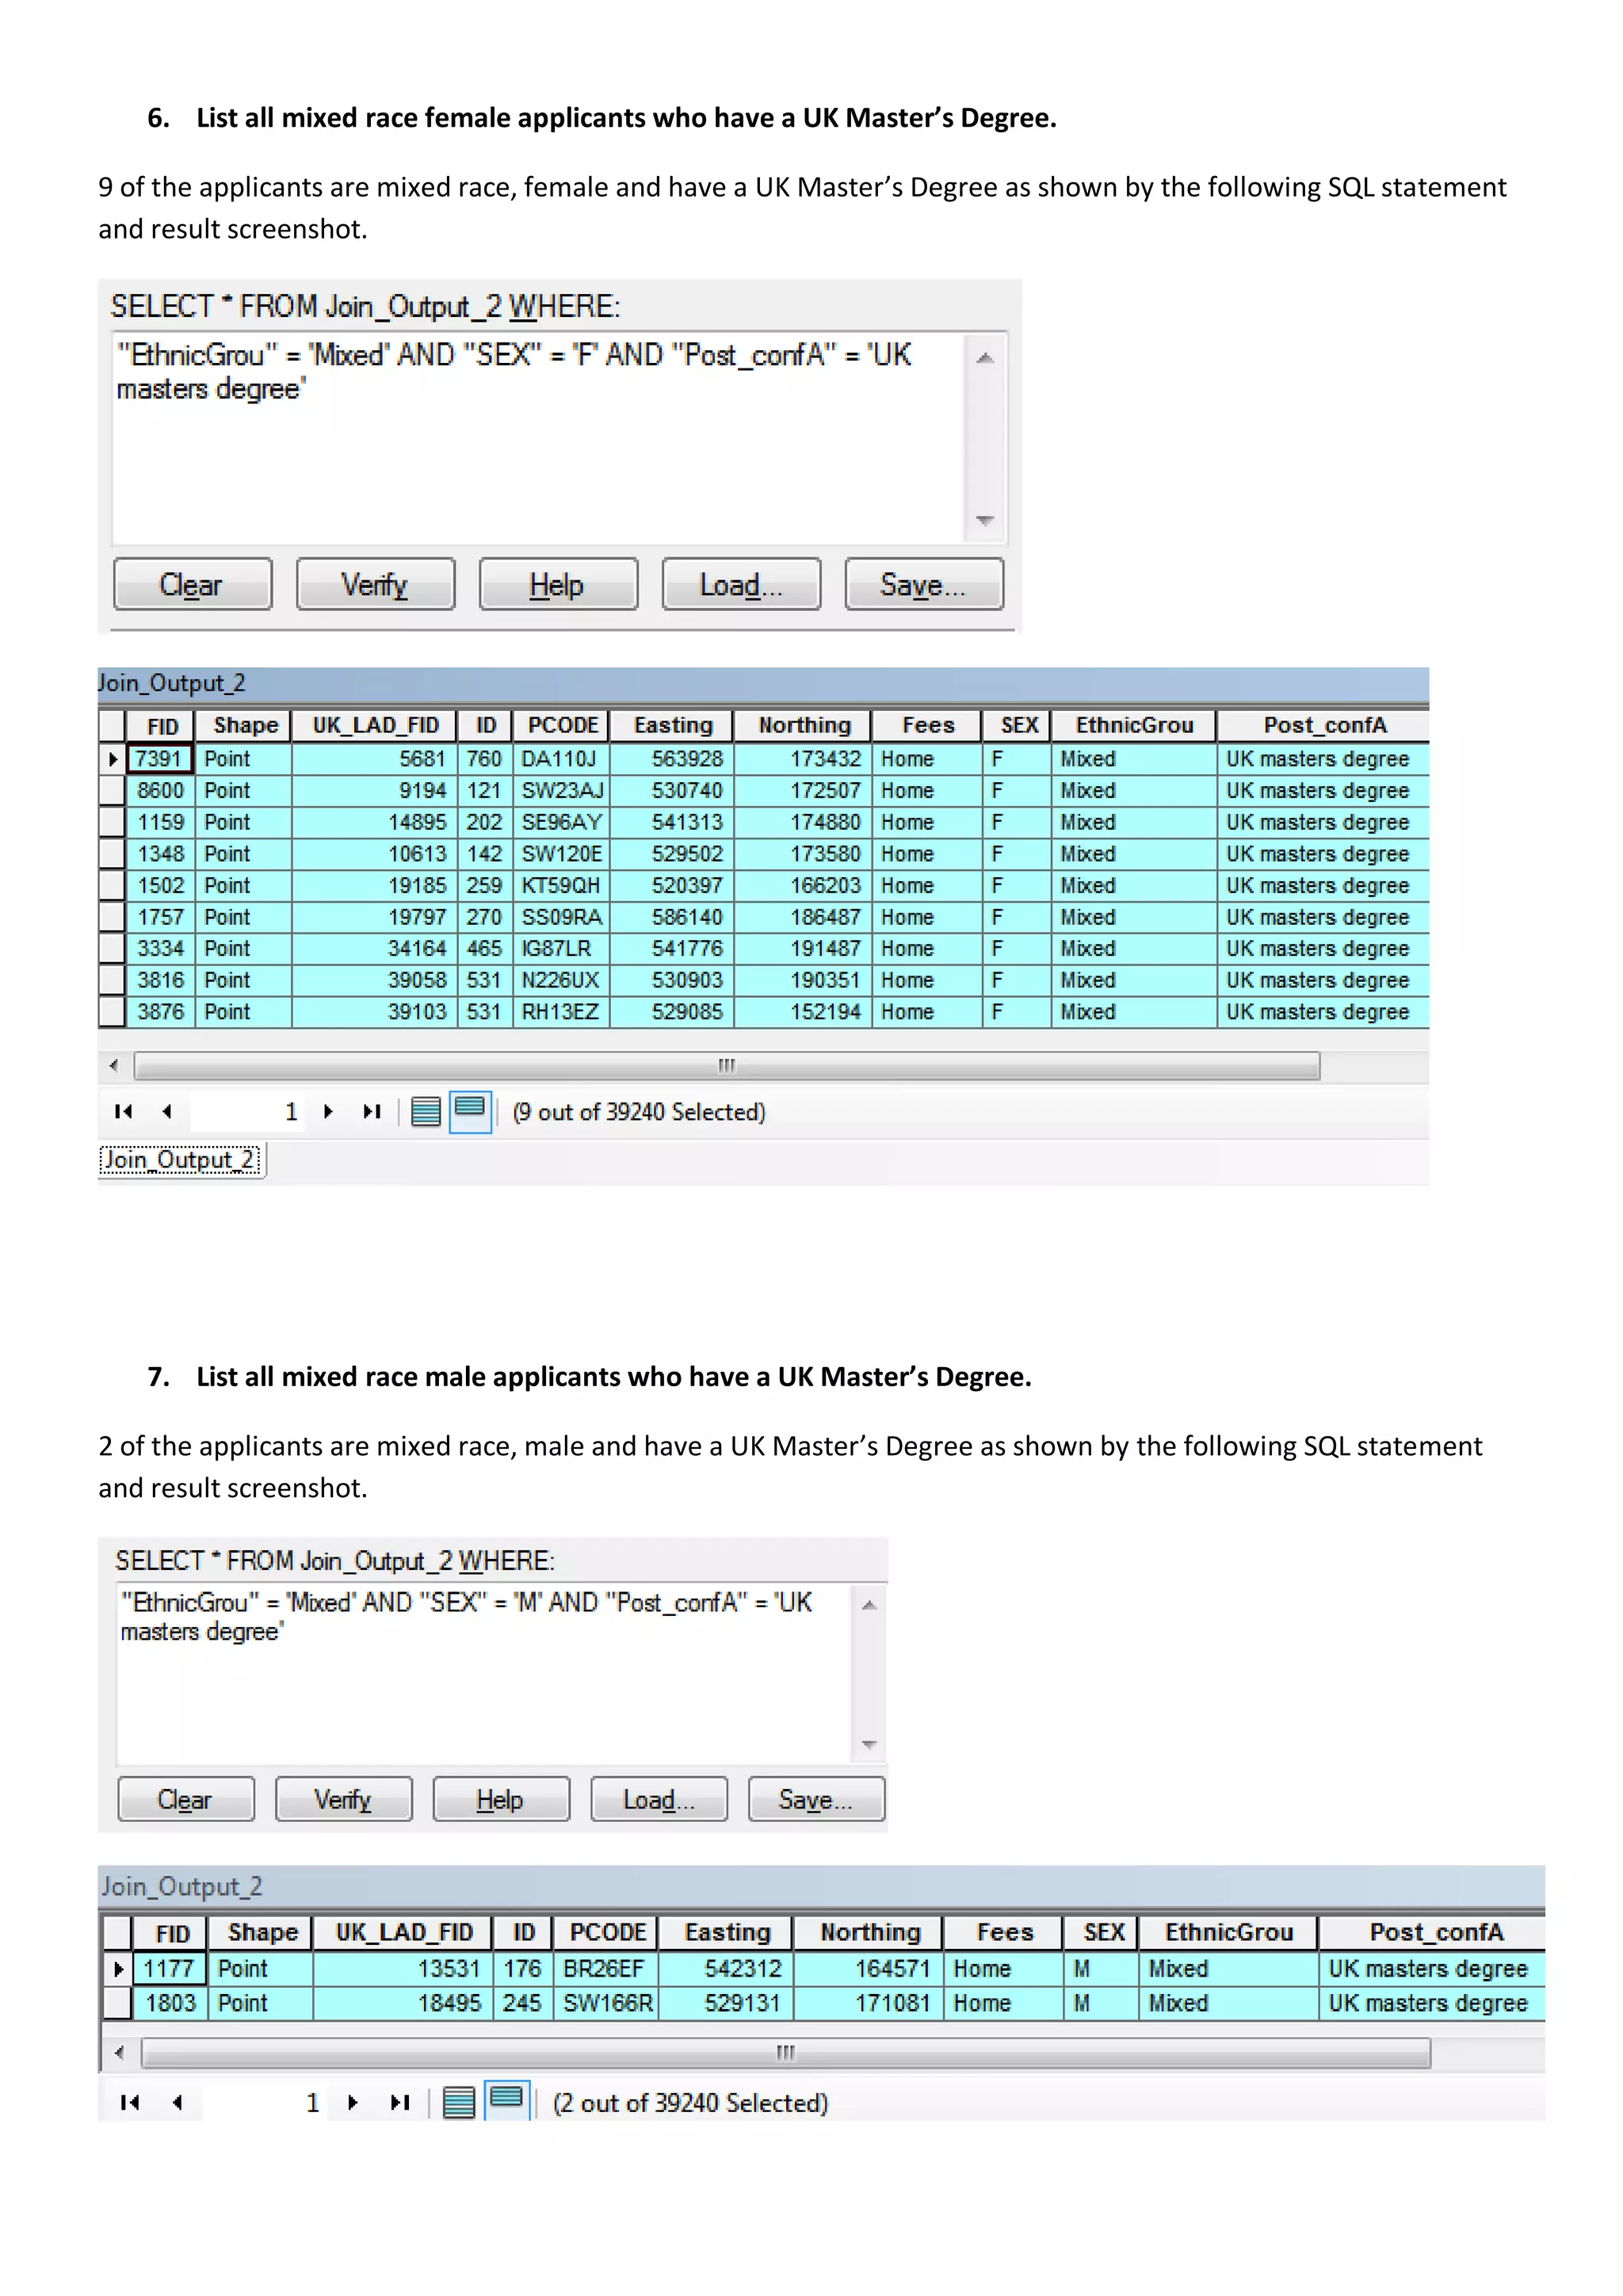
Task: Select row selector for FID 7391
Action: [x=112, y=759]
